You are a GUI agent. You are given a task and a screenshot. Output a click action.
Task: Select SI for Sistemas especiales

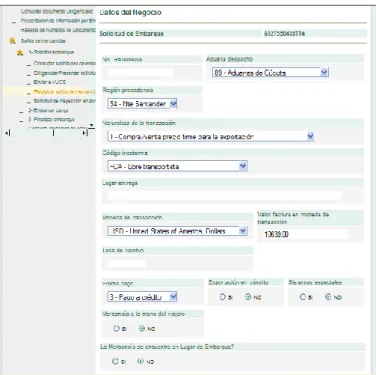[303, 297]
